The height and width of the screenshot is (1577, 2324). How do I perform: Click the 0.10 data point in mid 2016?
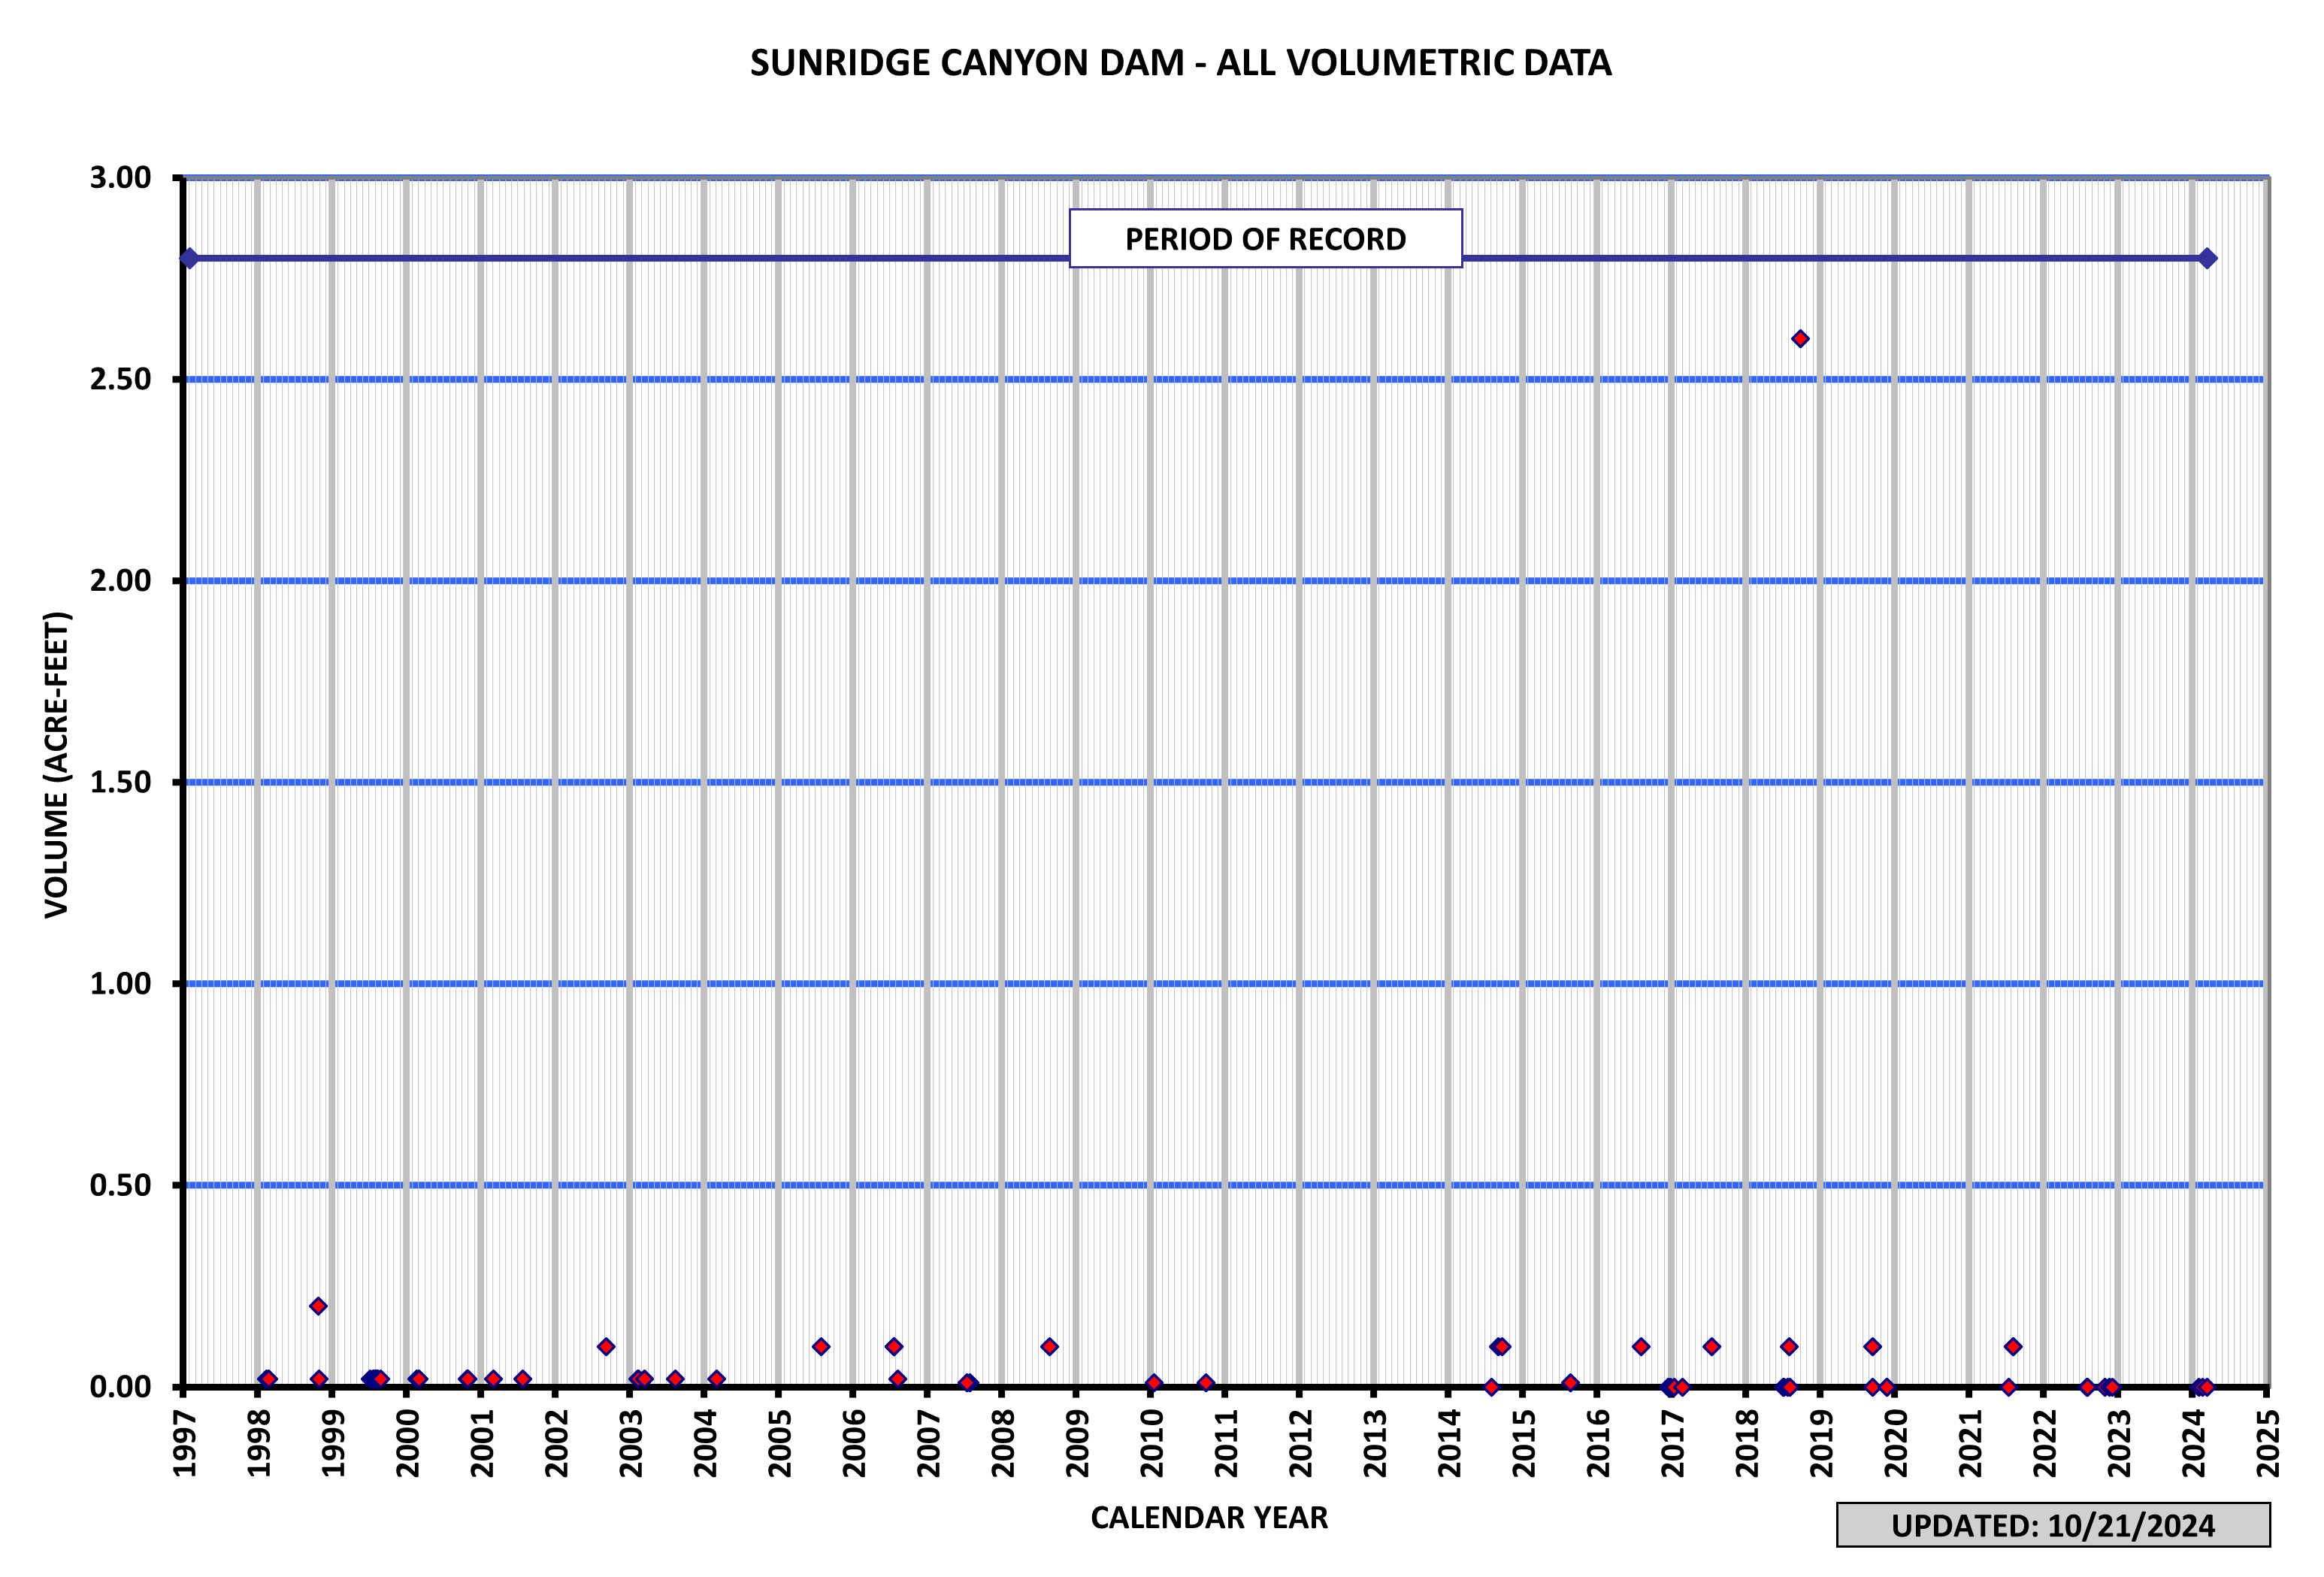point(1641,1347)
